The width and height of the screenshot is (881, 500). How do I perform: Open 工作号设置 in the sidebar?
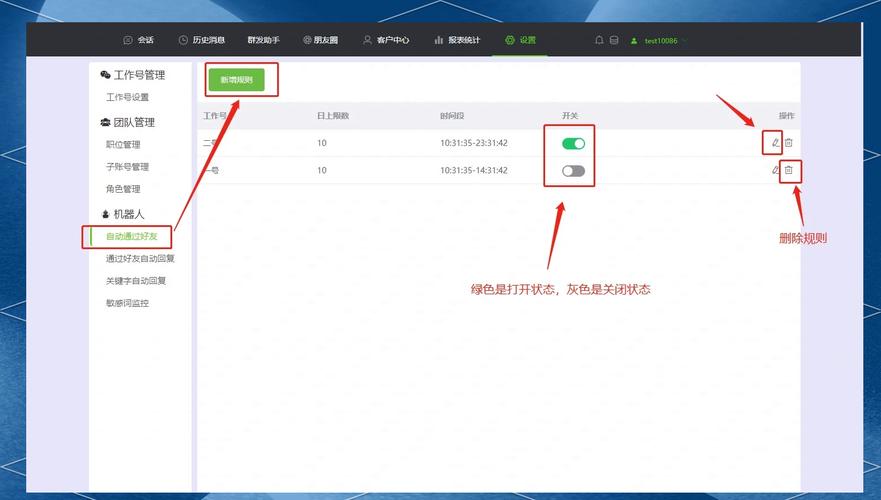[x=128, y=97]
